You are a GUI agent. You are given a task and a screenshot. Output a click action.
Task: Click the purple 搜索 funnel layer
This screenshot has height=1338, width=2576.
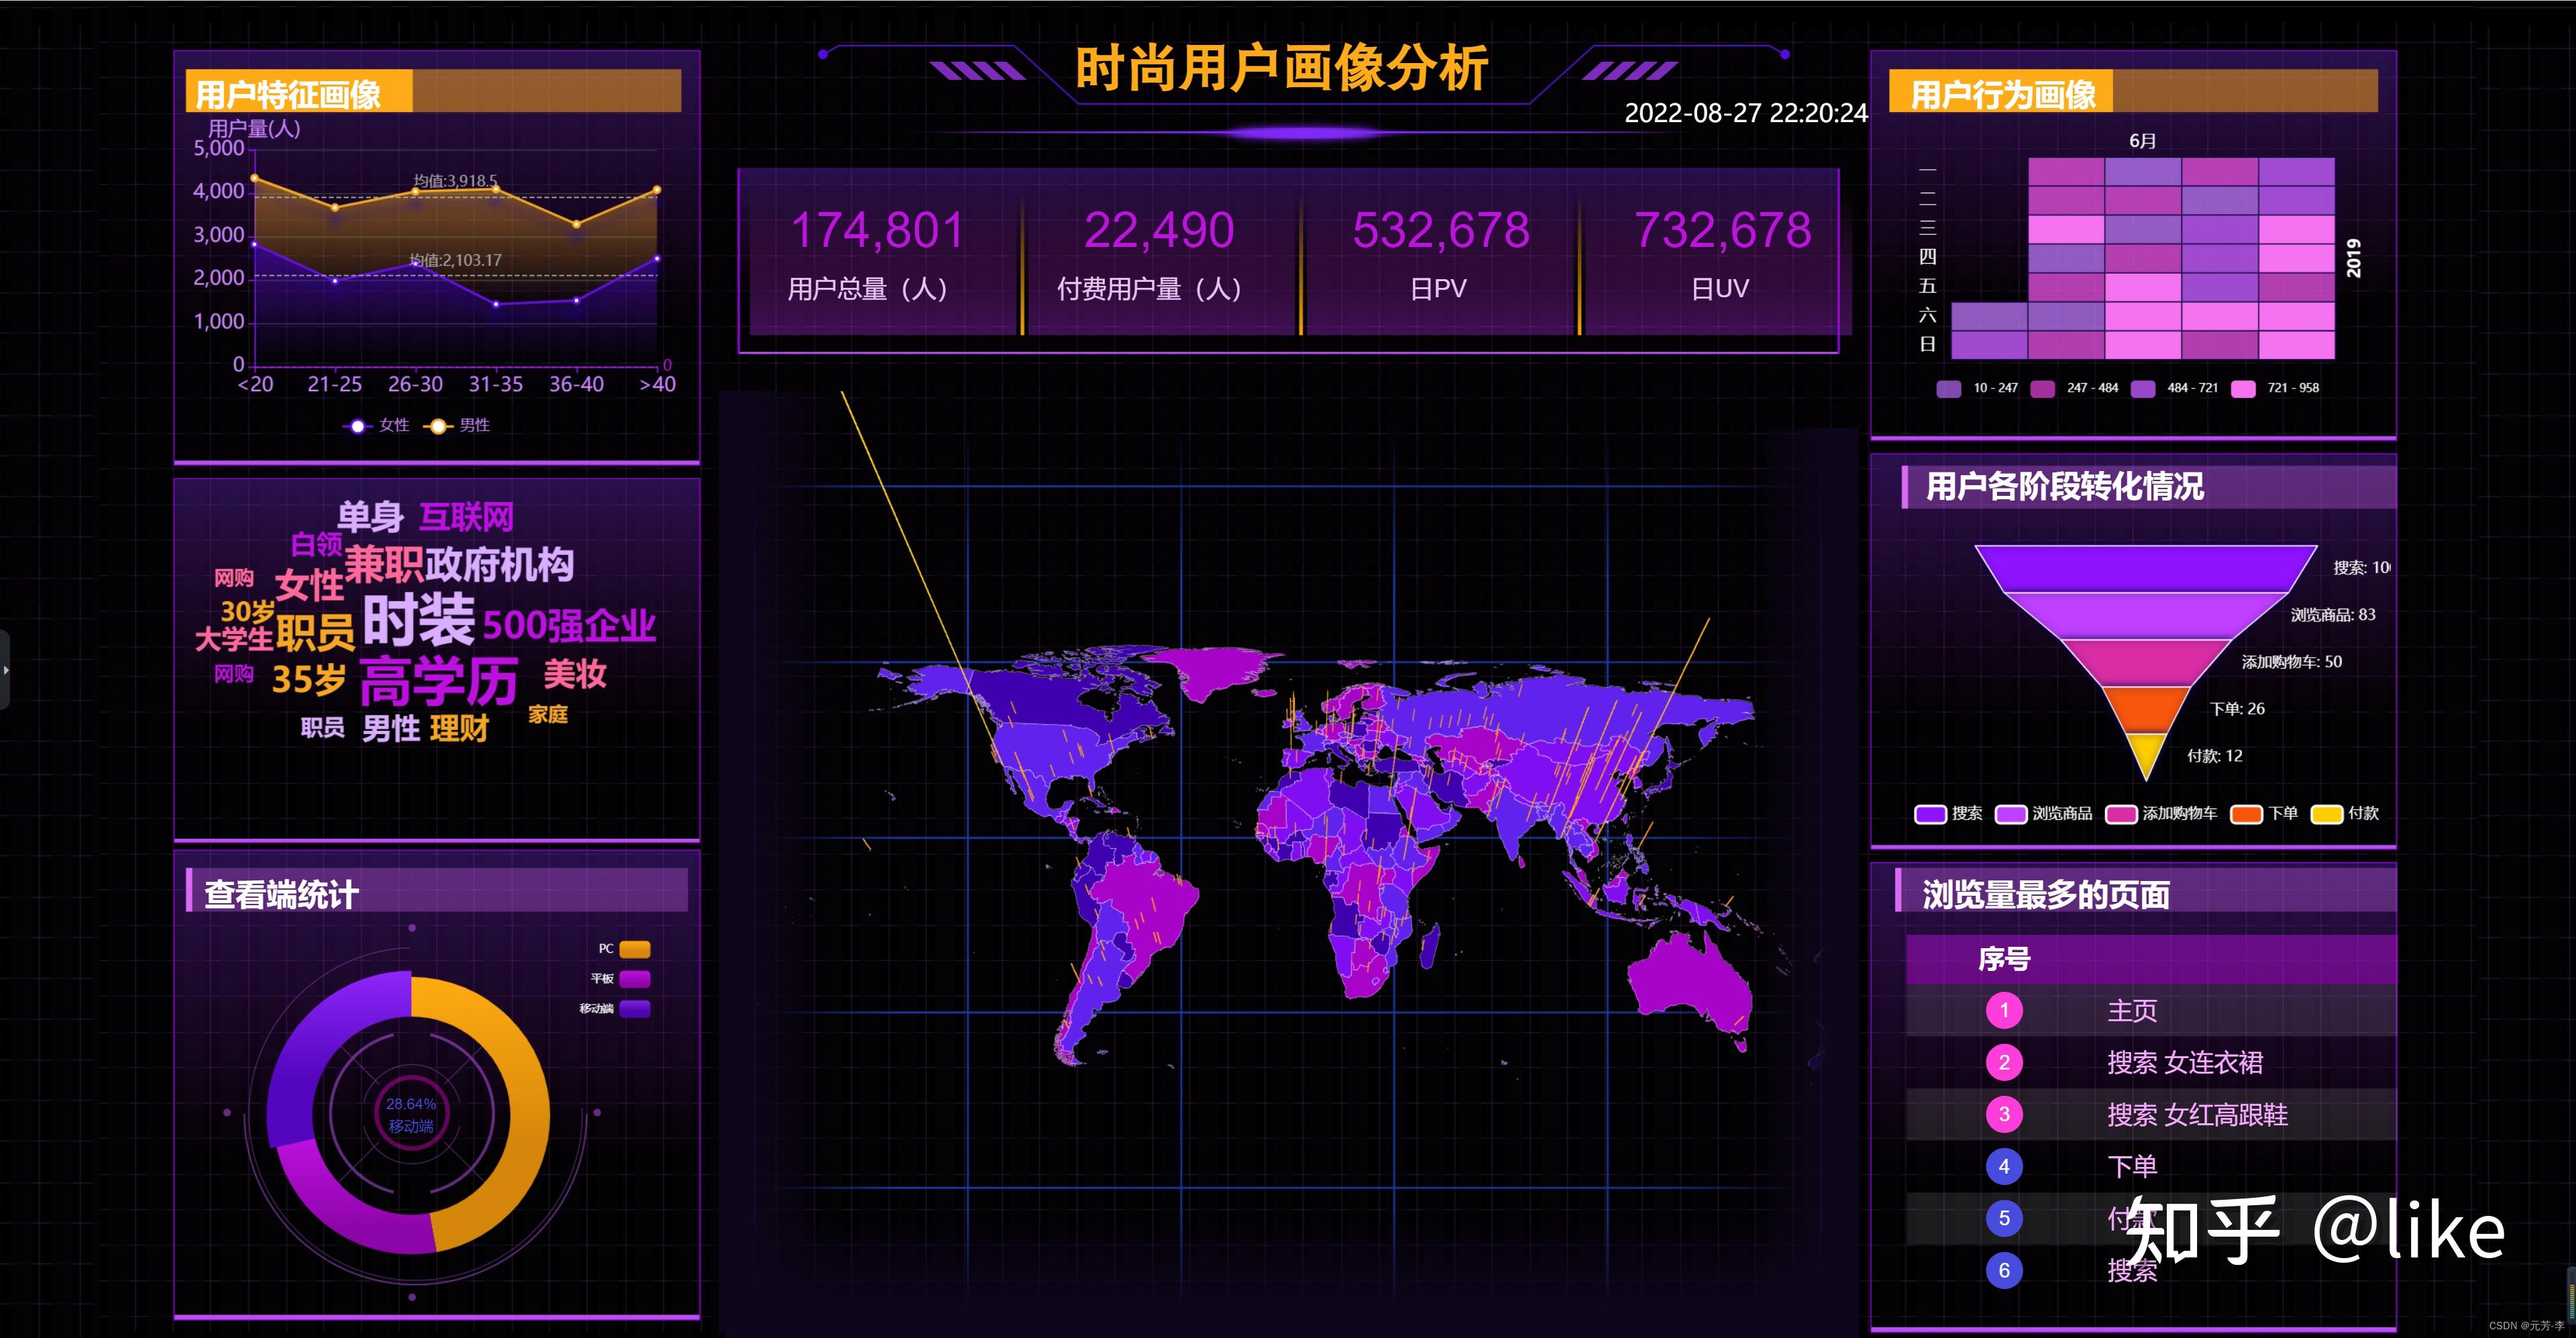tap(2146, 568)
